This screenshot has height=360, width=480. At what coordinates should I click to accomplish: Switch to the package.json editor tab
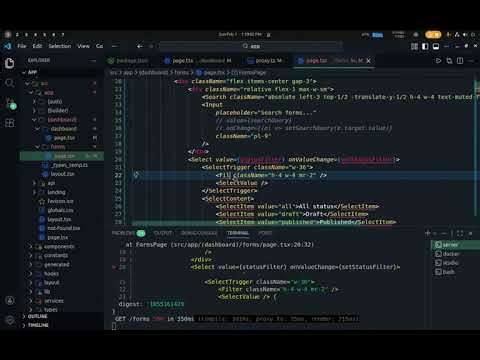tap(128, 61)
